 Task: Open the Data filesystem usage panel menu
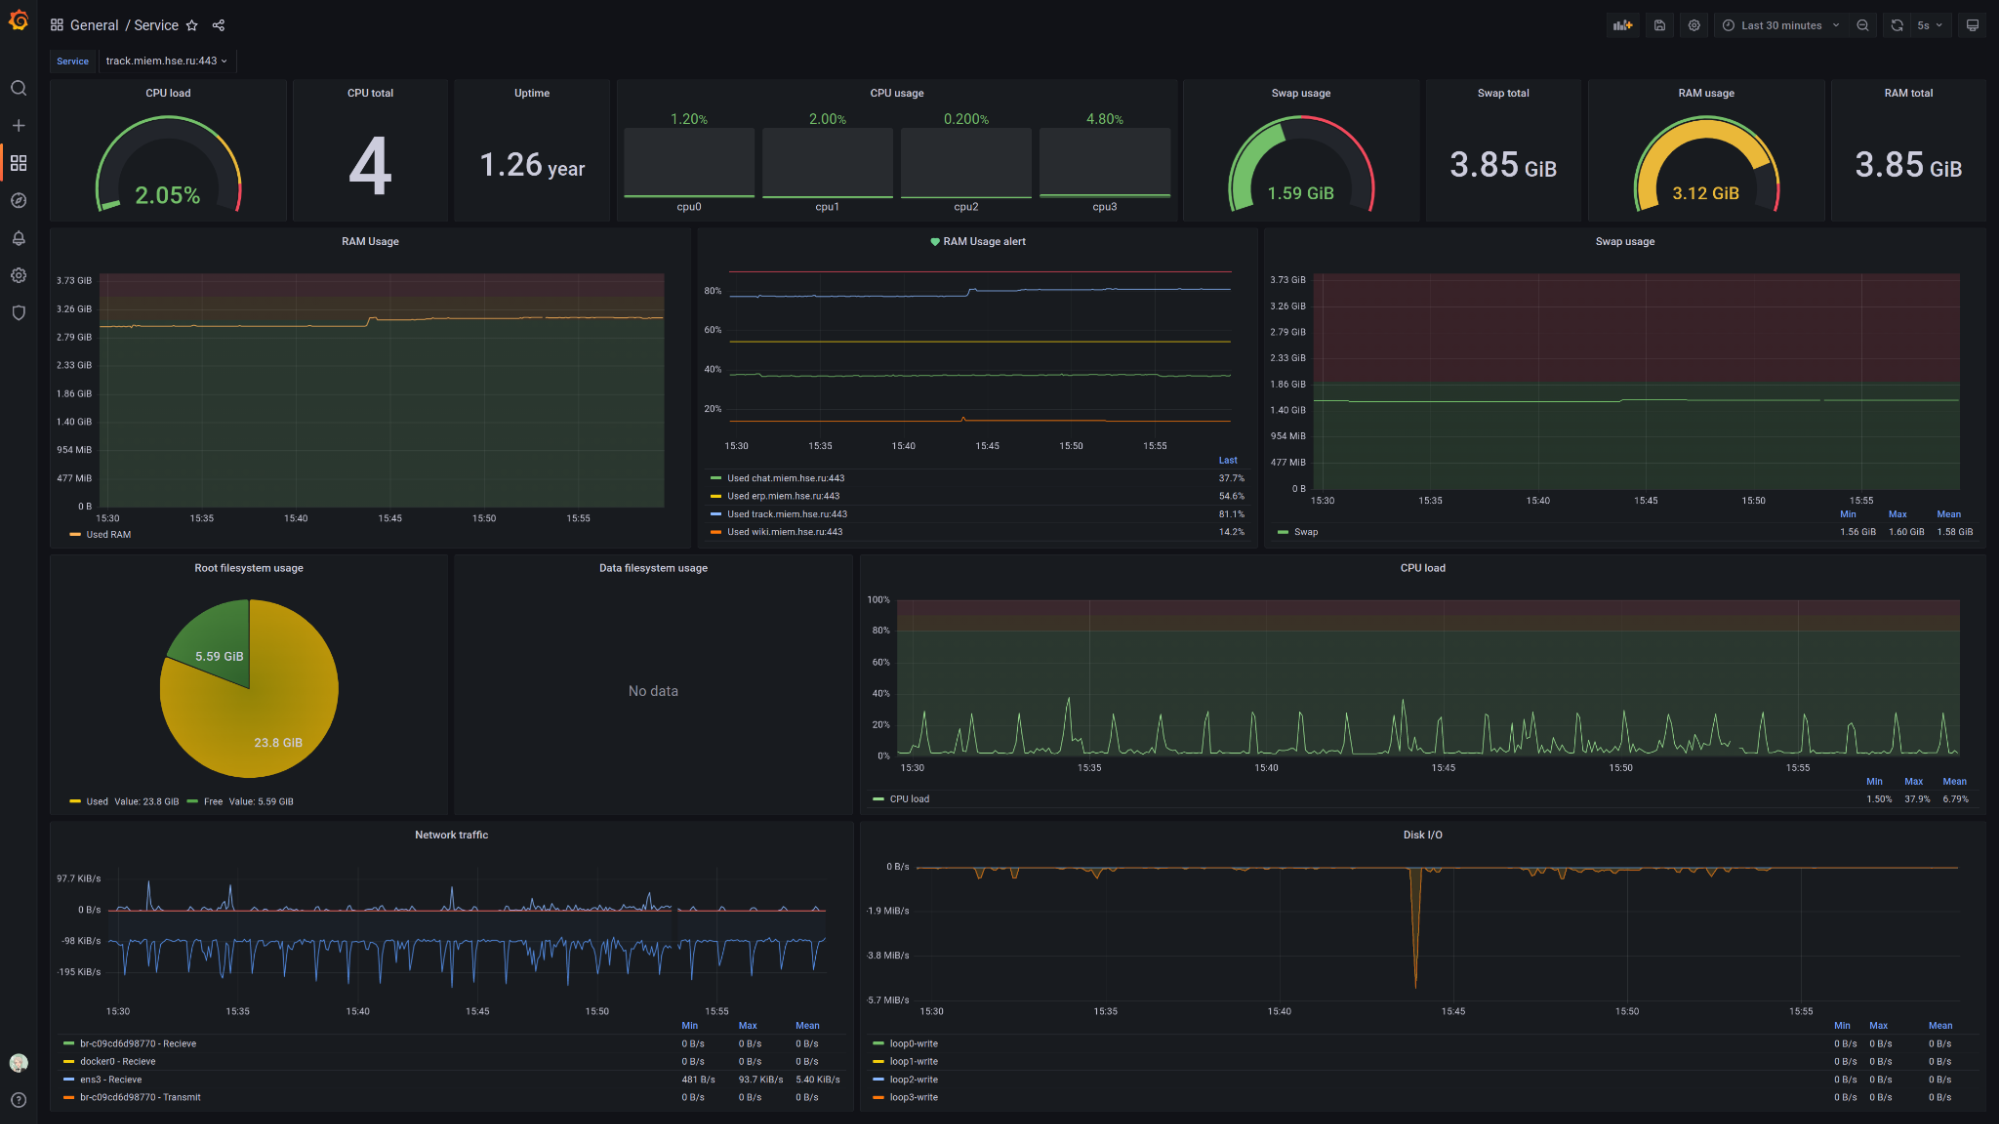[653, 568]
